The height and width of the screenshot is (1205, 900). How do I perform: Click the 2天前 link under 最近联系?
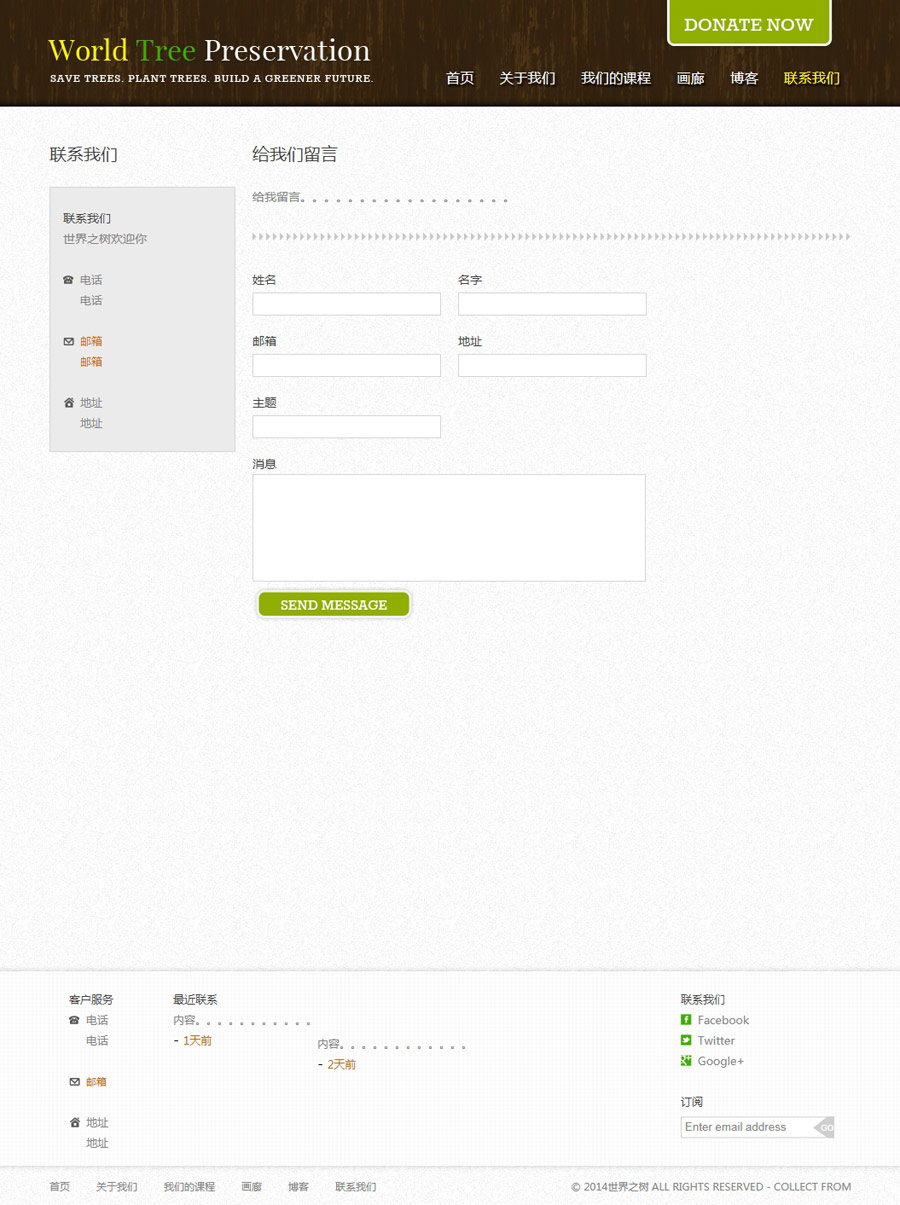341,1065
